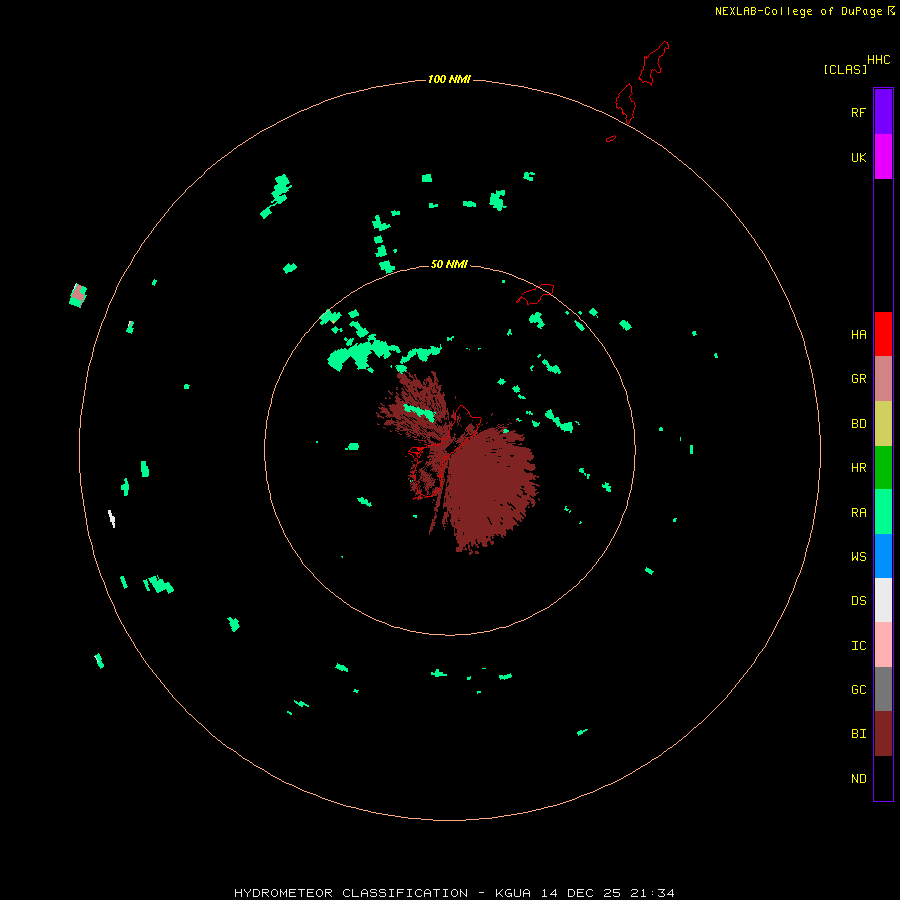Click the "BD" legend label
This screenshot has width=900, height=900.
[x=859, y=424]
